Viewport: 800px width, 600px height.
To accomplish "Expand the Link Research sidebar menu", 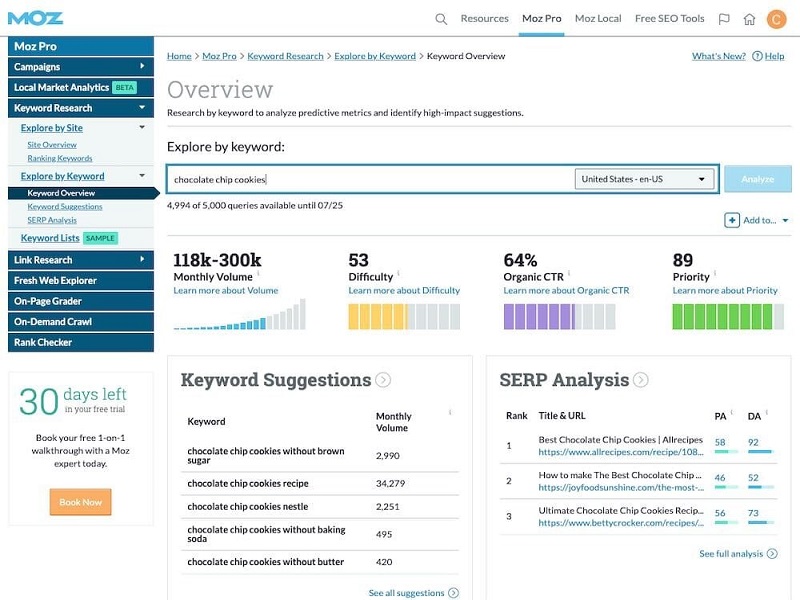I will [x=81, y=260].
